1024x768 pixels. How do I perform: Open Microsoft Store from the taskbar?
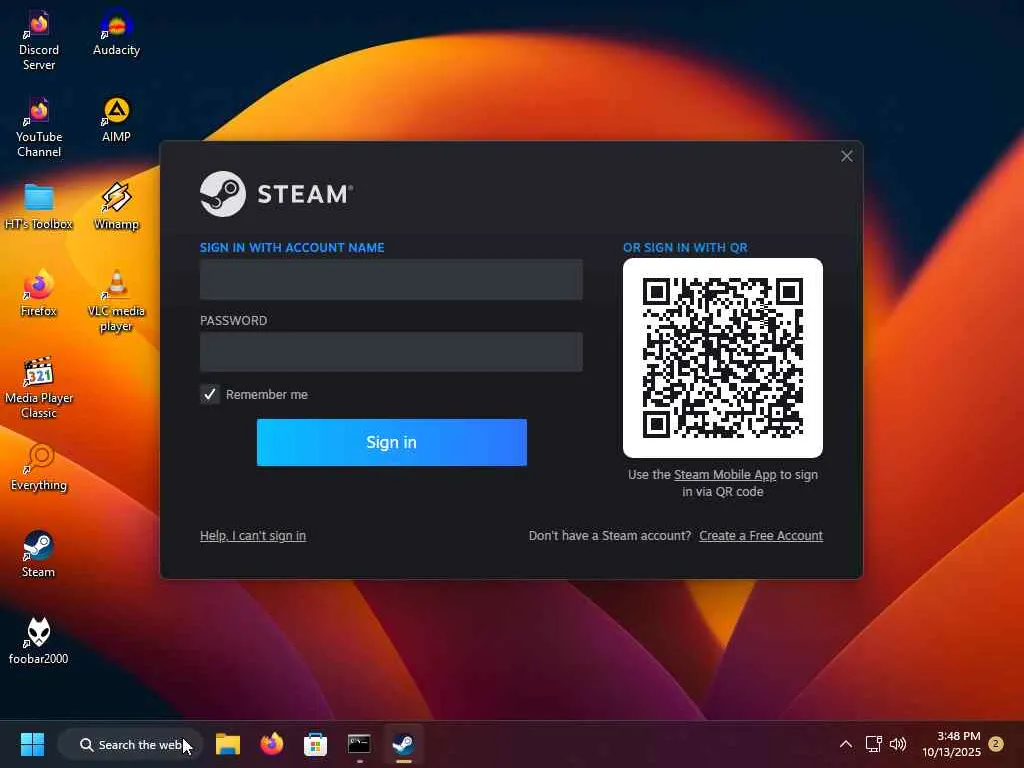tap(315, 744)
